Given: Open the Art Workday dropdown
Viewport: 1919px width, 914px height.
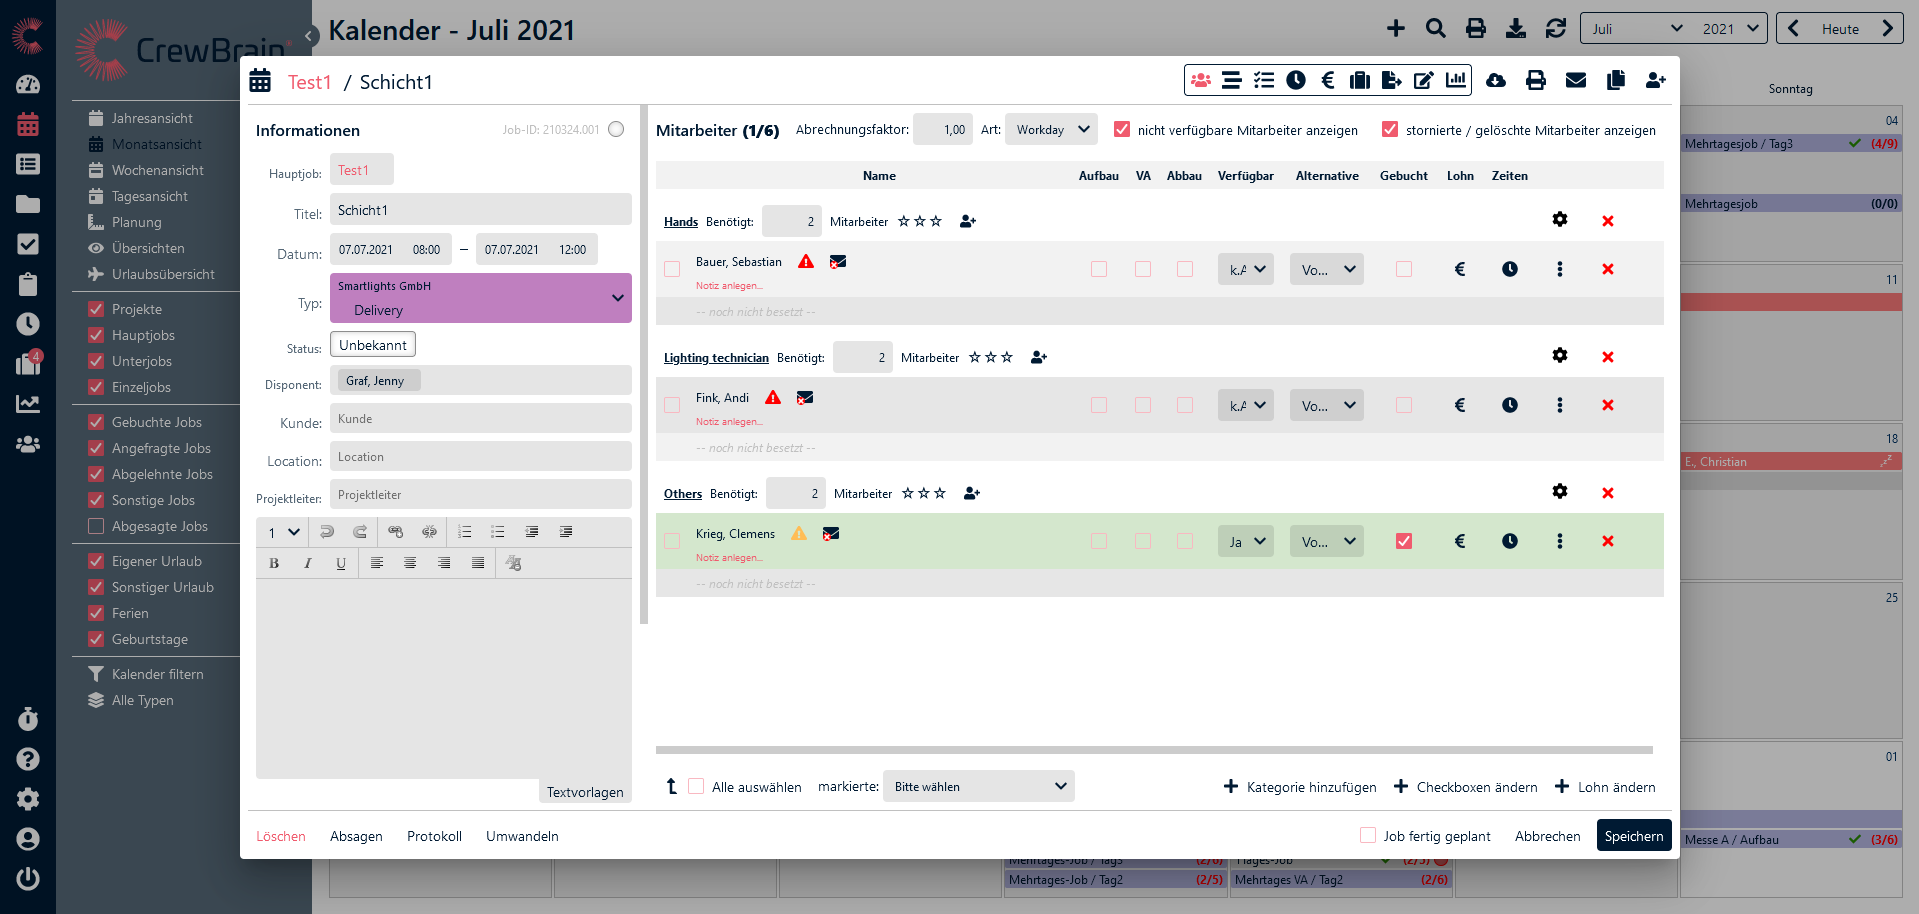Looking at the screenshot, I should pos(1051,130).
